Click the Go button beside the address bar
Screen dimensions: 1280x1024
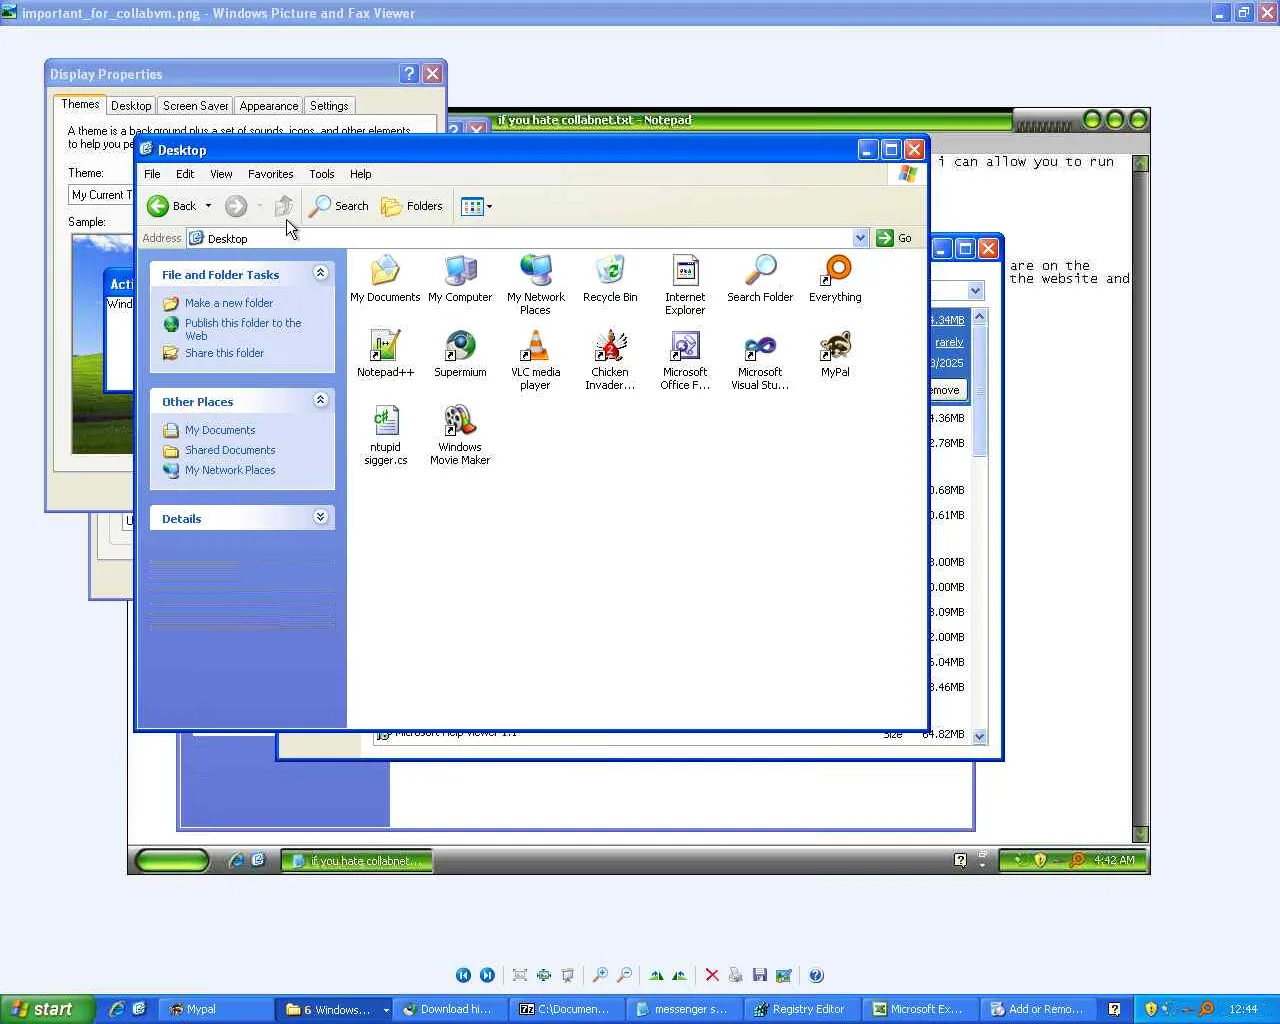894,238
